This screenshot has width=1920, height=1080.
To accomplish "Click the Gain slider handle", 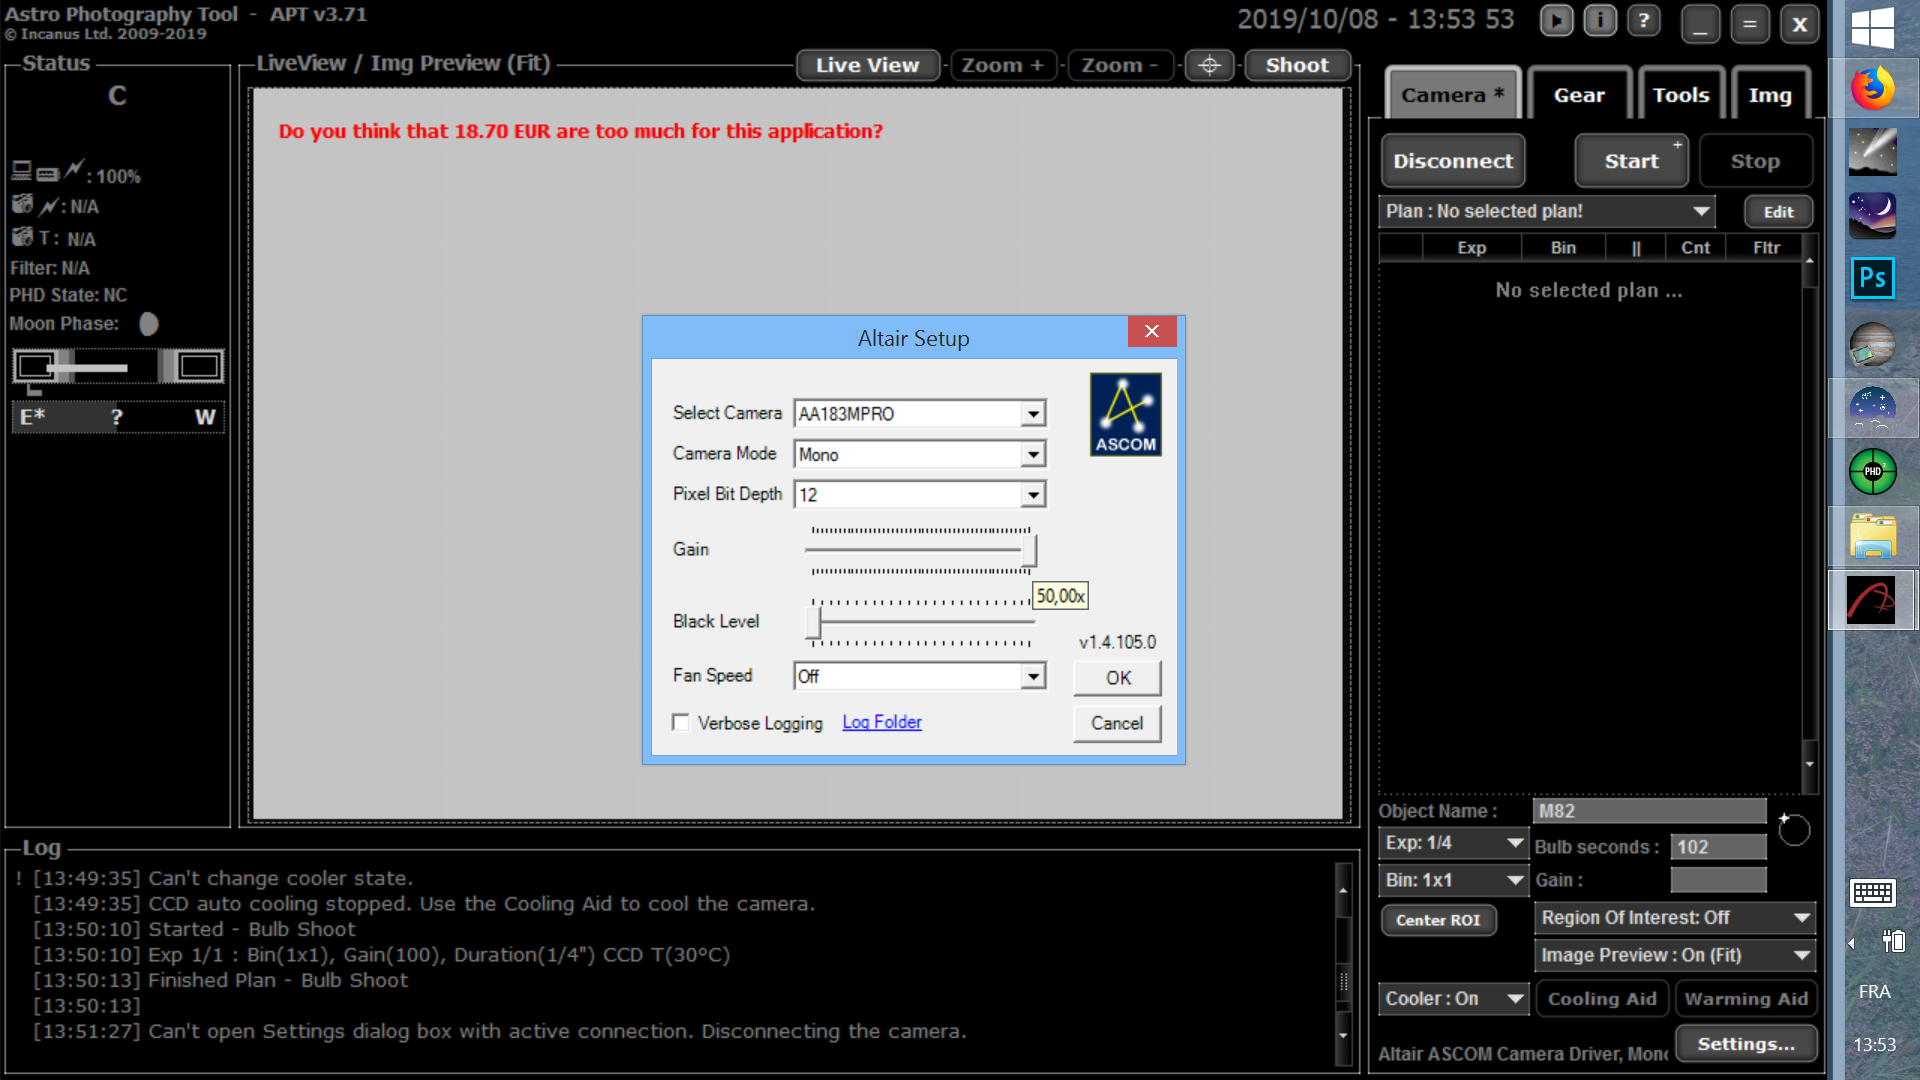I will coord(1029,550).
